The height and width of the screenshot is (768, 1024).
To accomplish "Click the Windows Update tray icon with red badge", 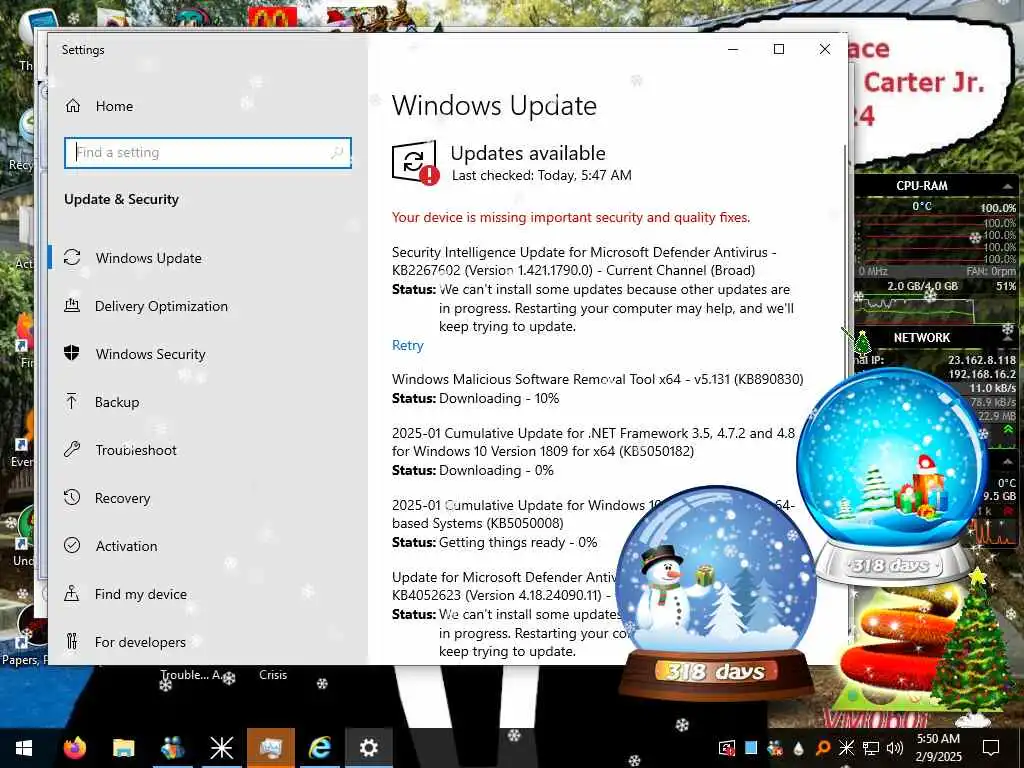I will (x=727, y=748).
